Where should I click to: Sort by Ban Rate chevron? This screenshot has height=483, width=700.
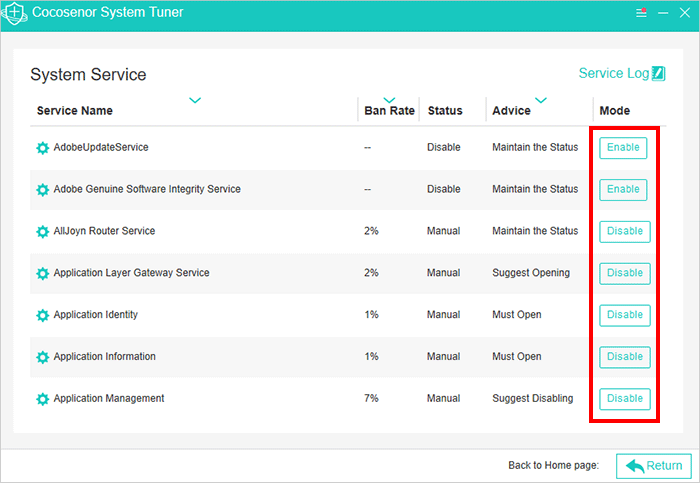click(x=389, y=100)
